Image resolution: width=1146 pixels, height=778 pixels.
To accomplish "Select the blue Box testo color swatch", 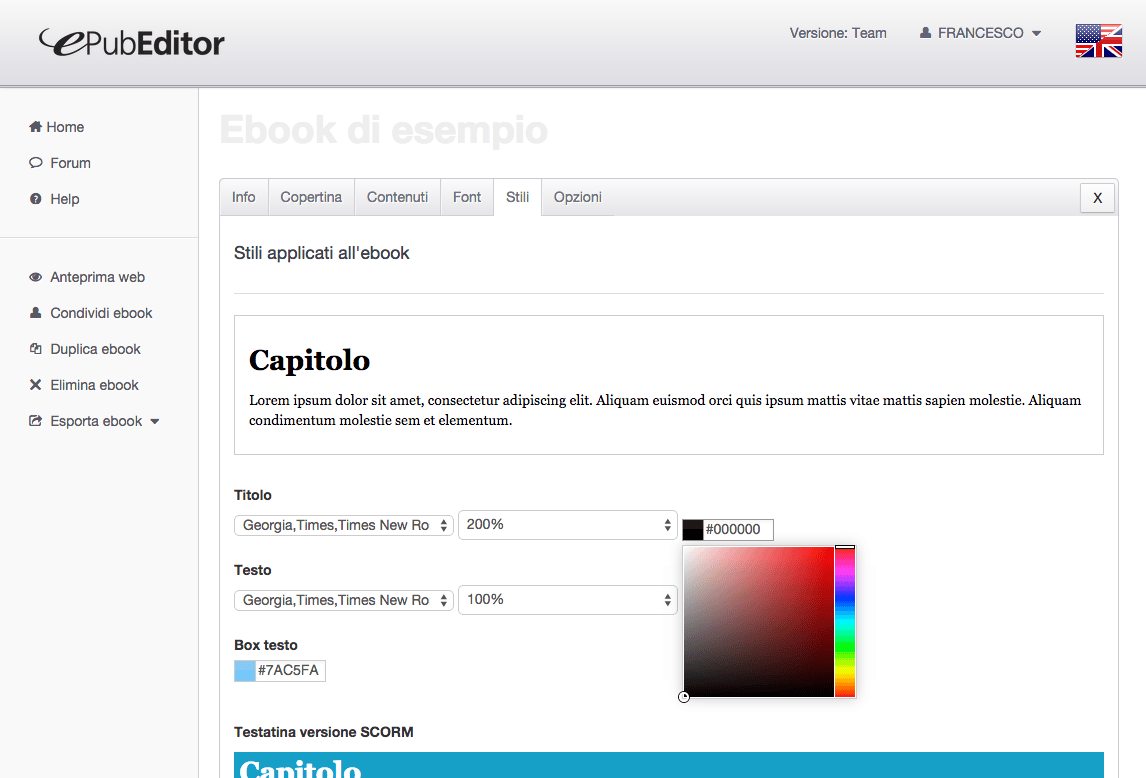I will (244, 670).
